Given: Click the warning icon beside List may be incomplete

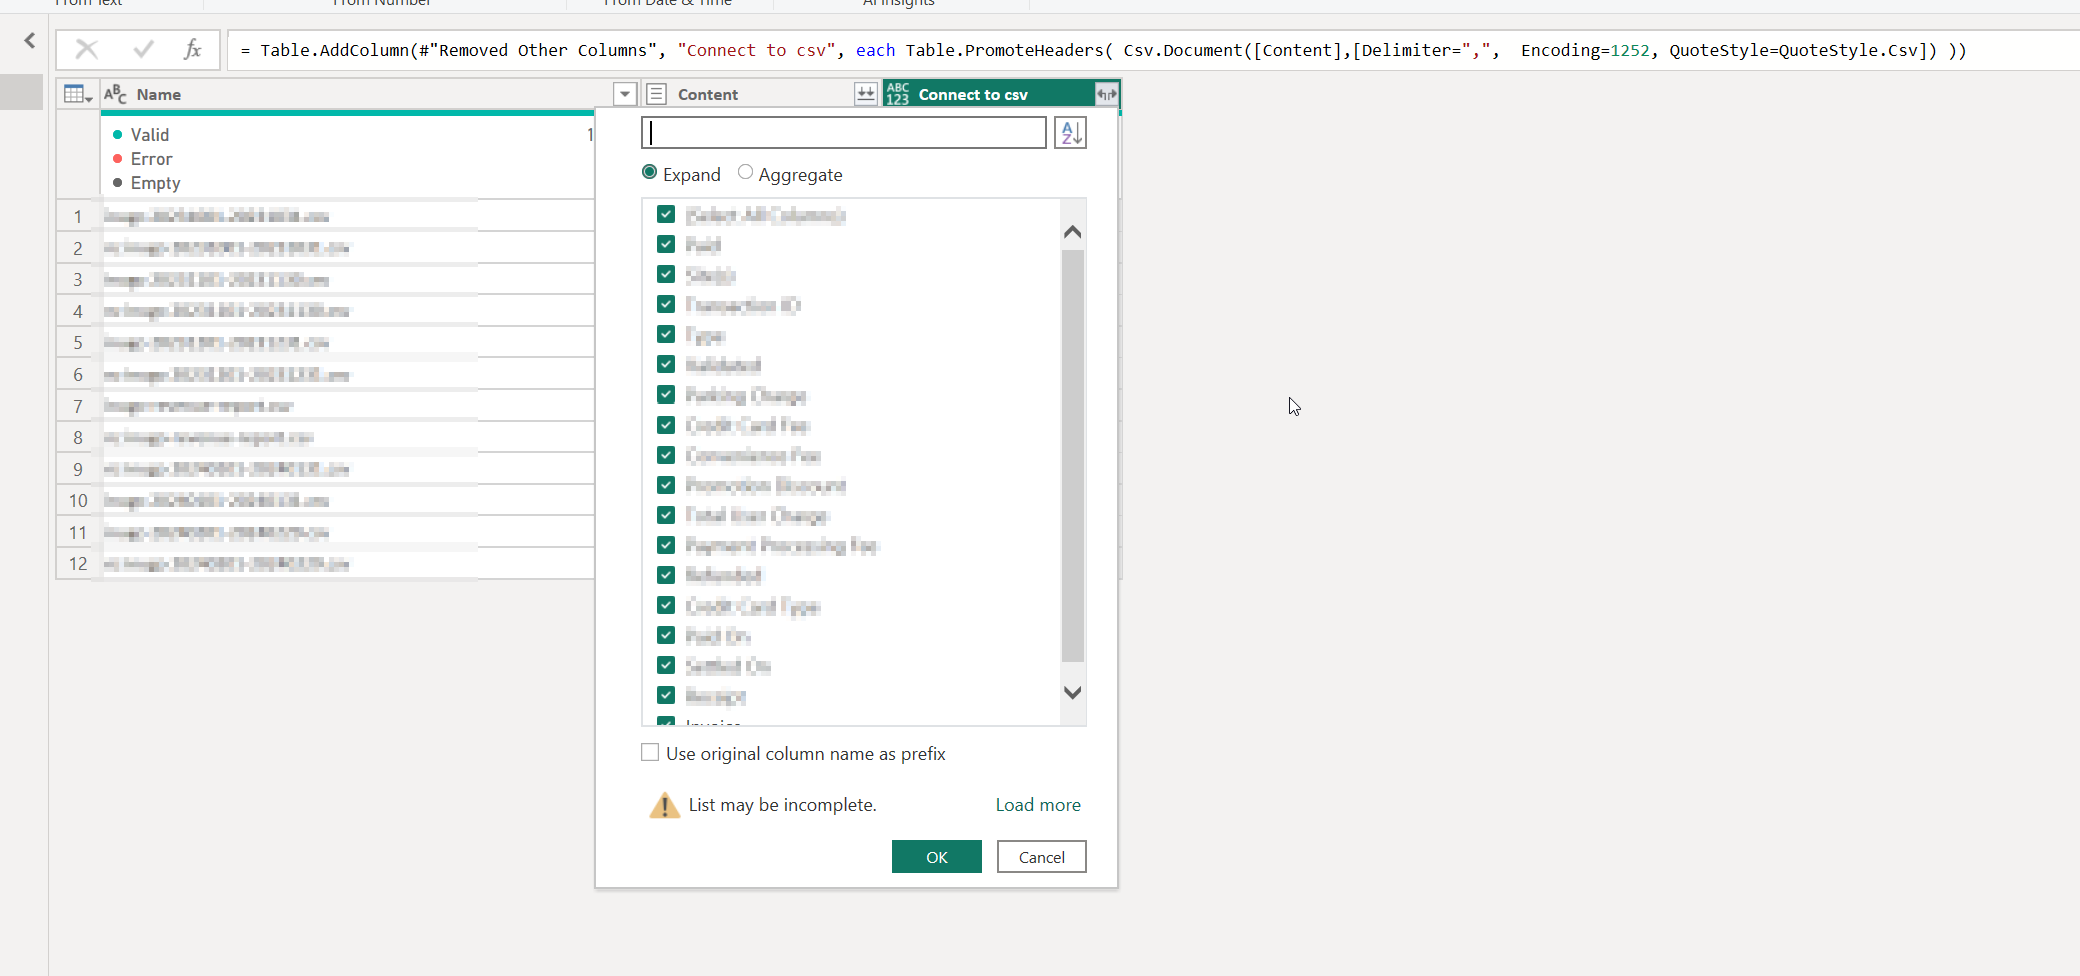Looking at the screenshot, I should pos(664,805).
